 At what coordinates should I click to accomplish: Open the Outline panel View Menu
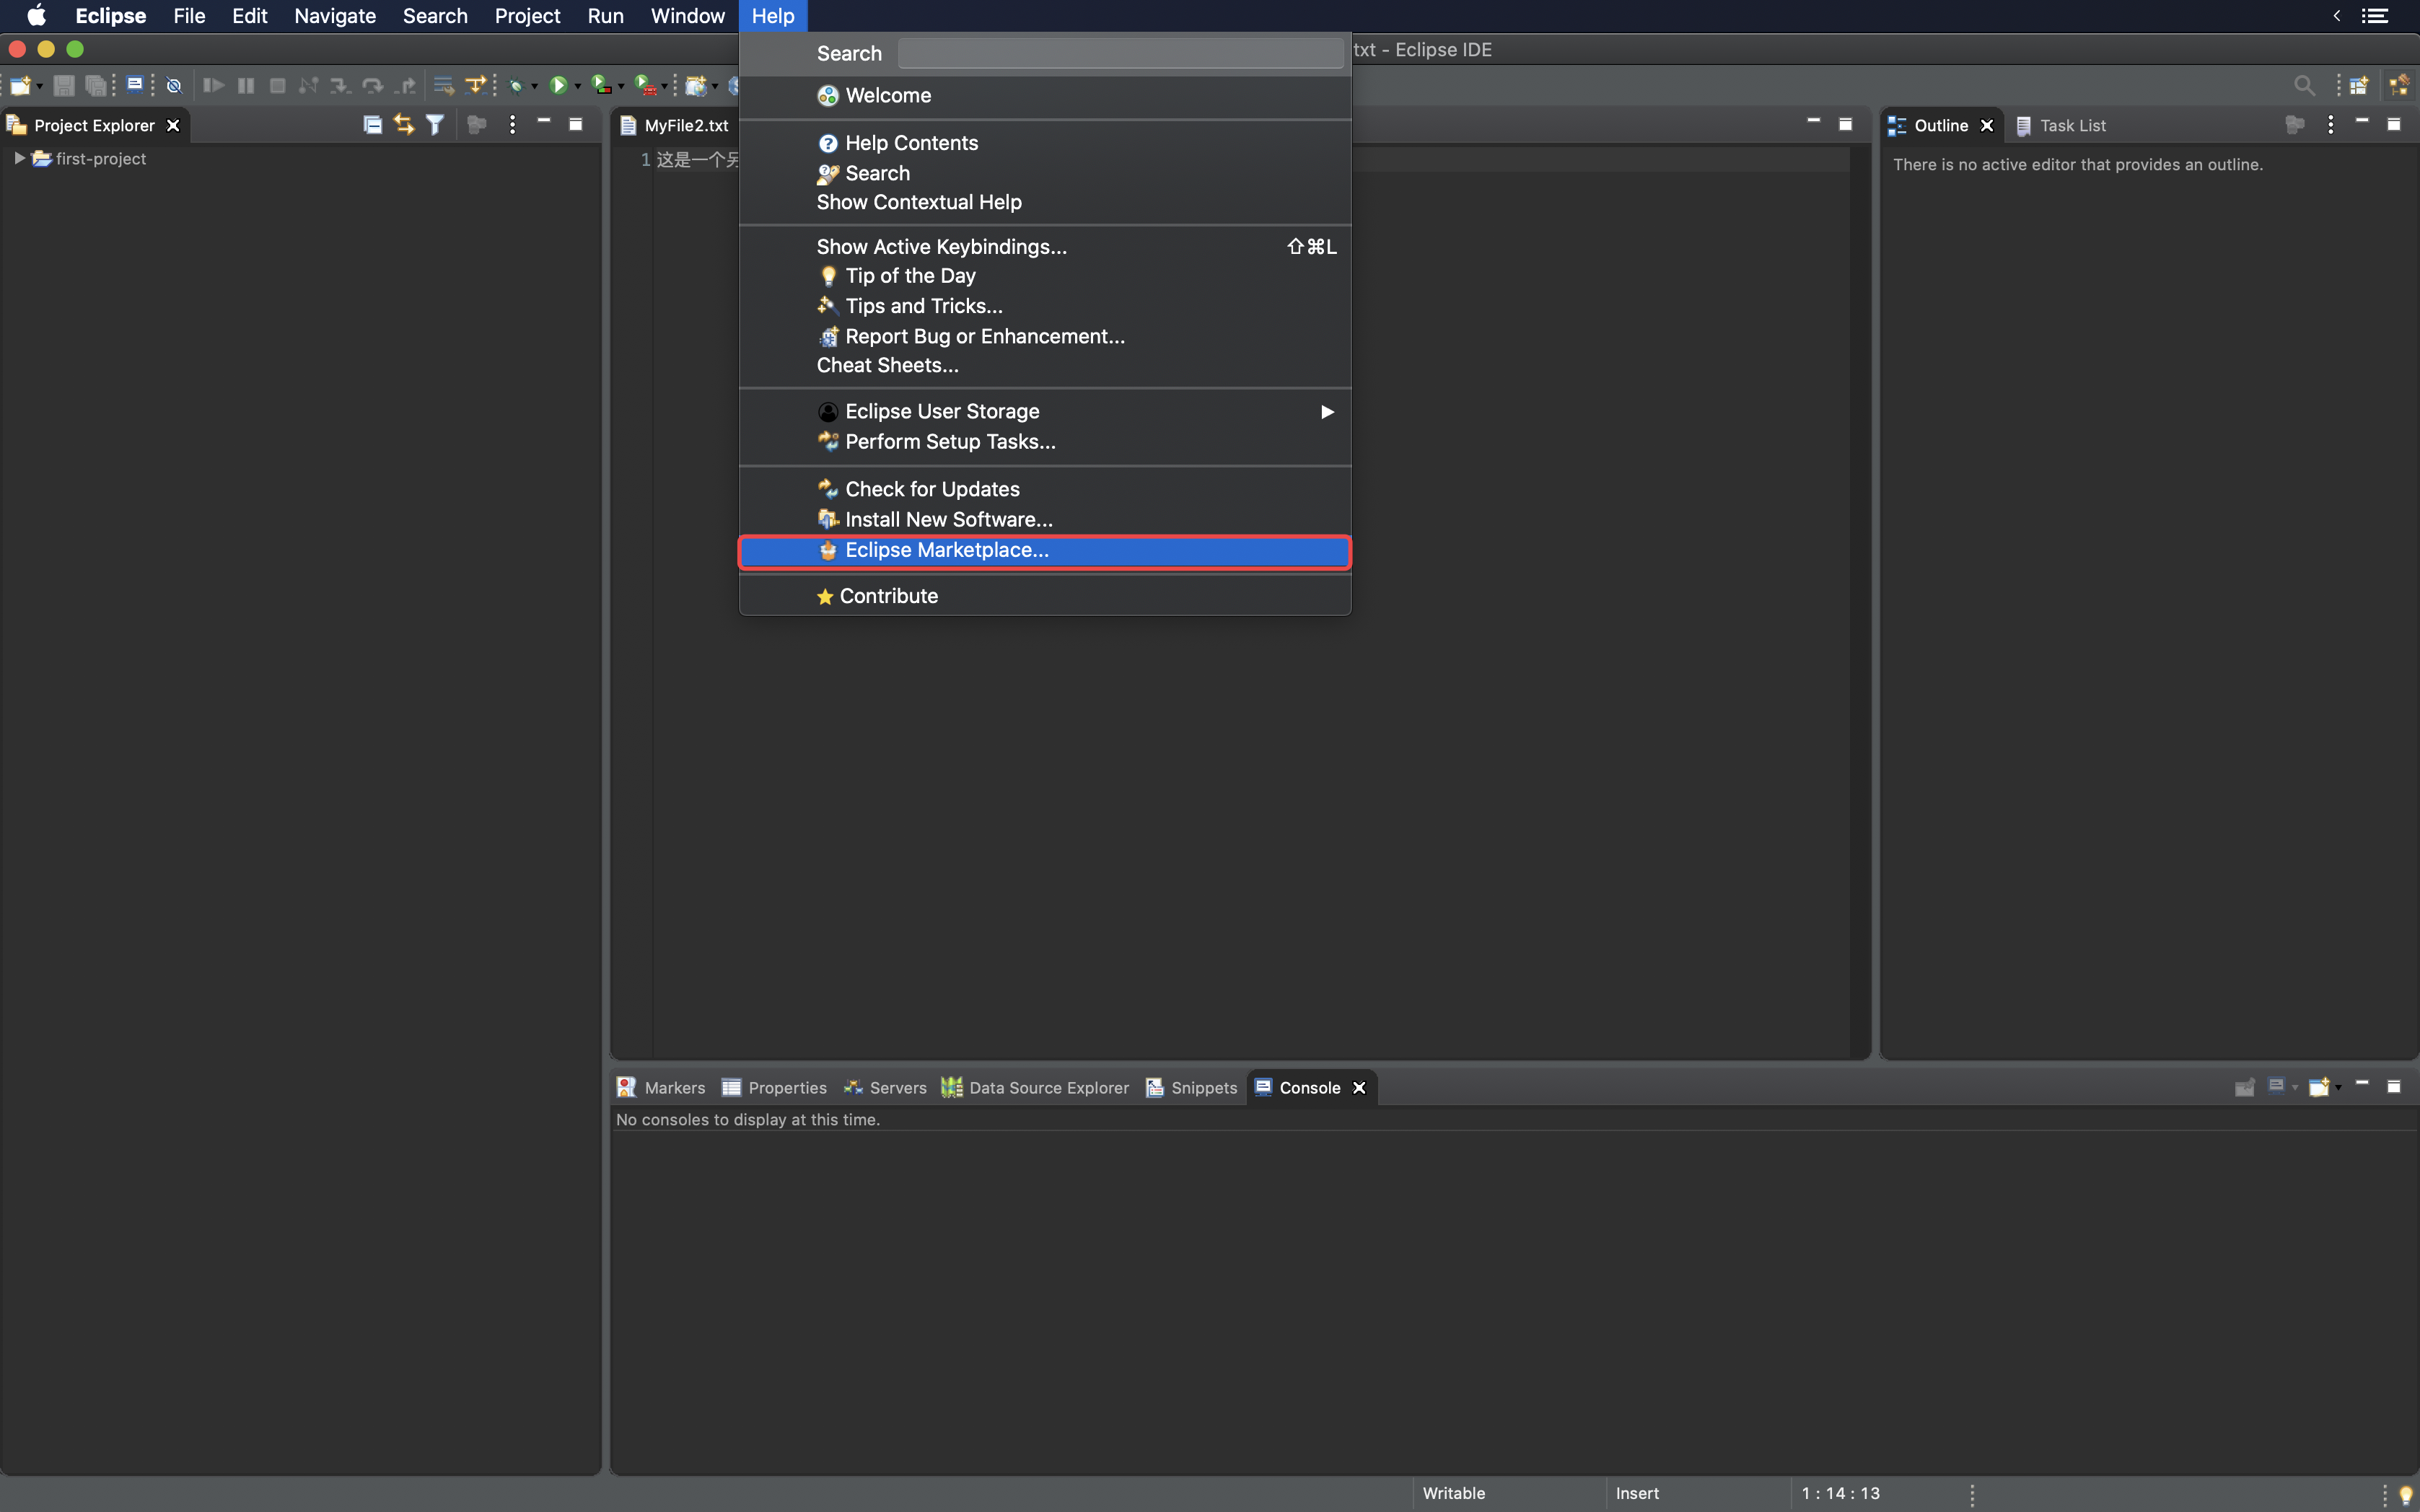coord(2330,125)
